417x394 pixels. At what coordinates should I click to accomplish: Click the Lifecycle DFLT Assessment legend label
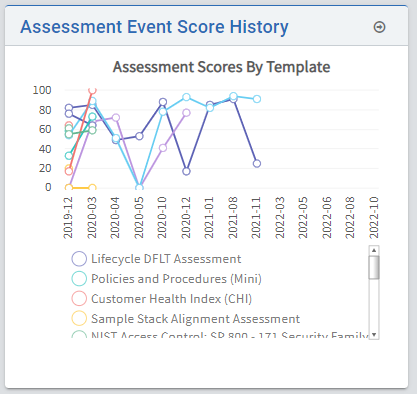coord(166,259)
